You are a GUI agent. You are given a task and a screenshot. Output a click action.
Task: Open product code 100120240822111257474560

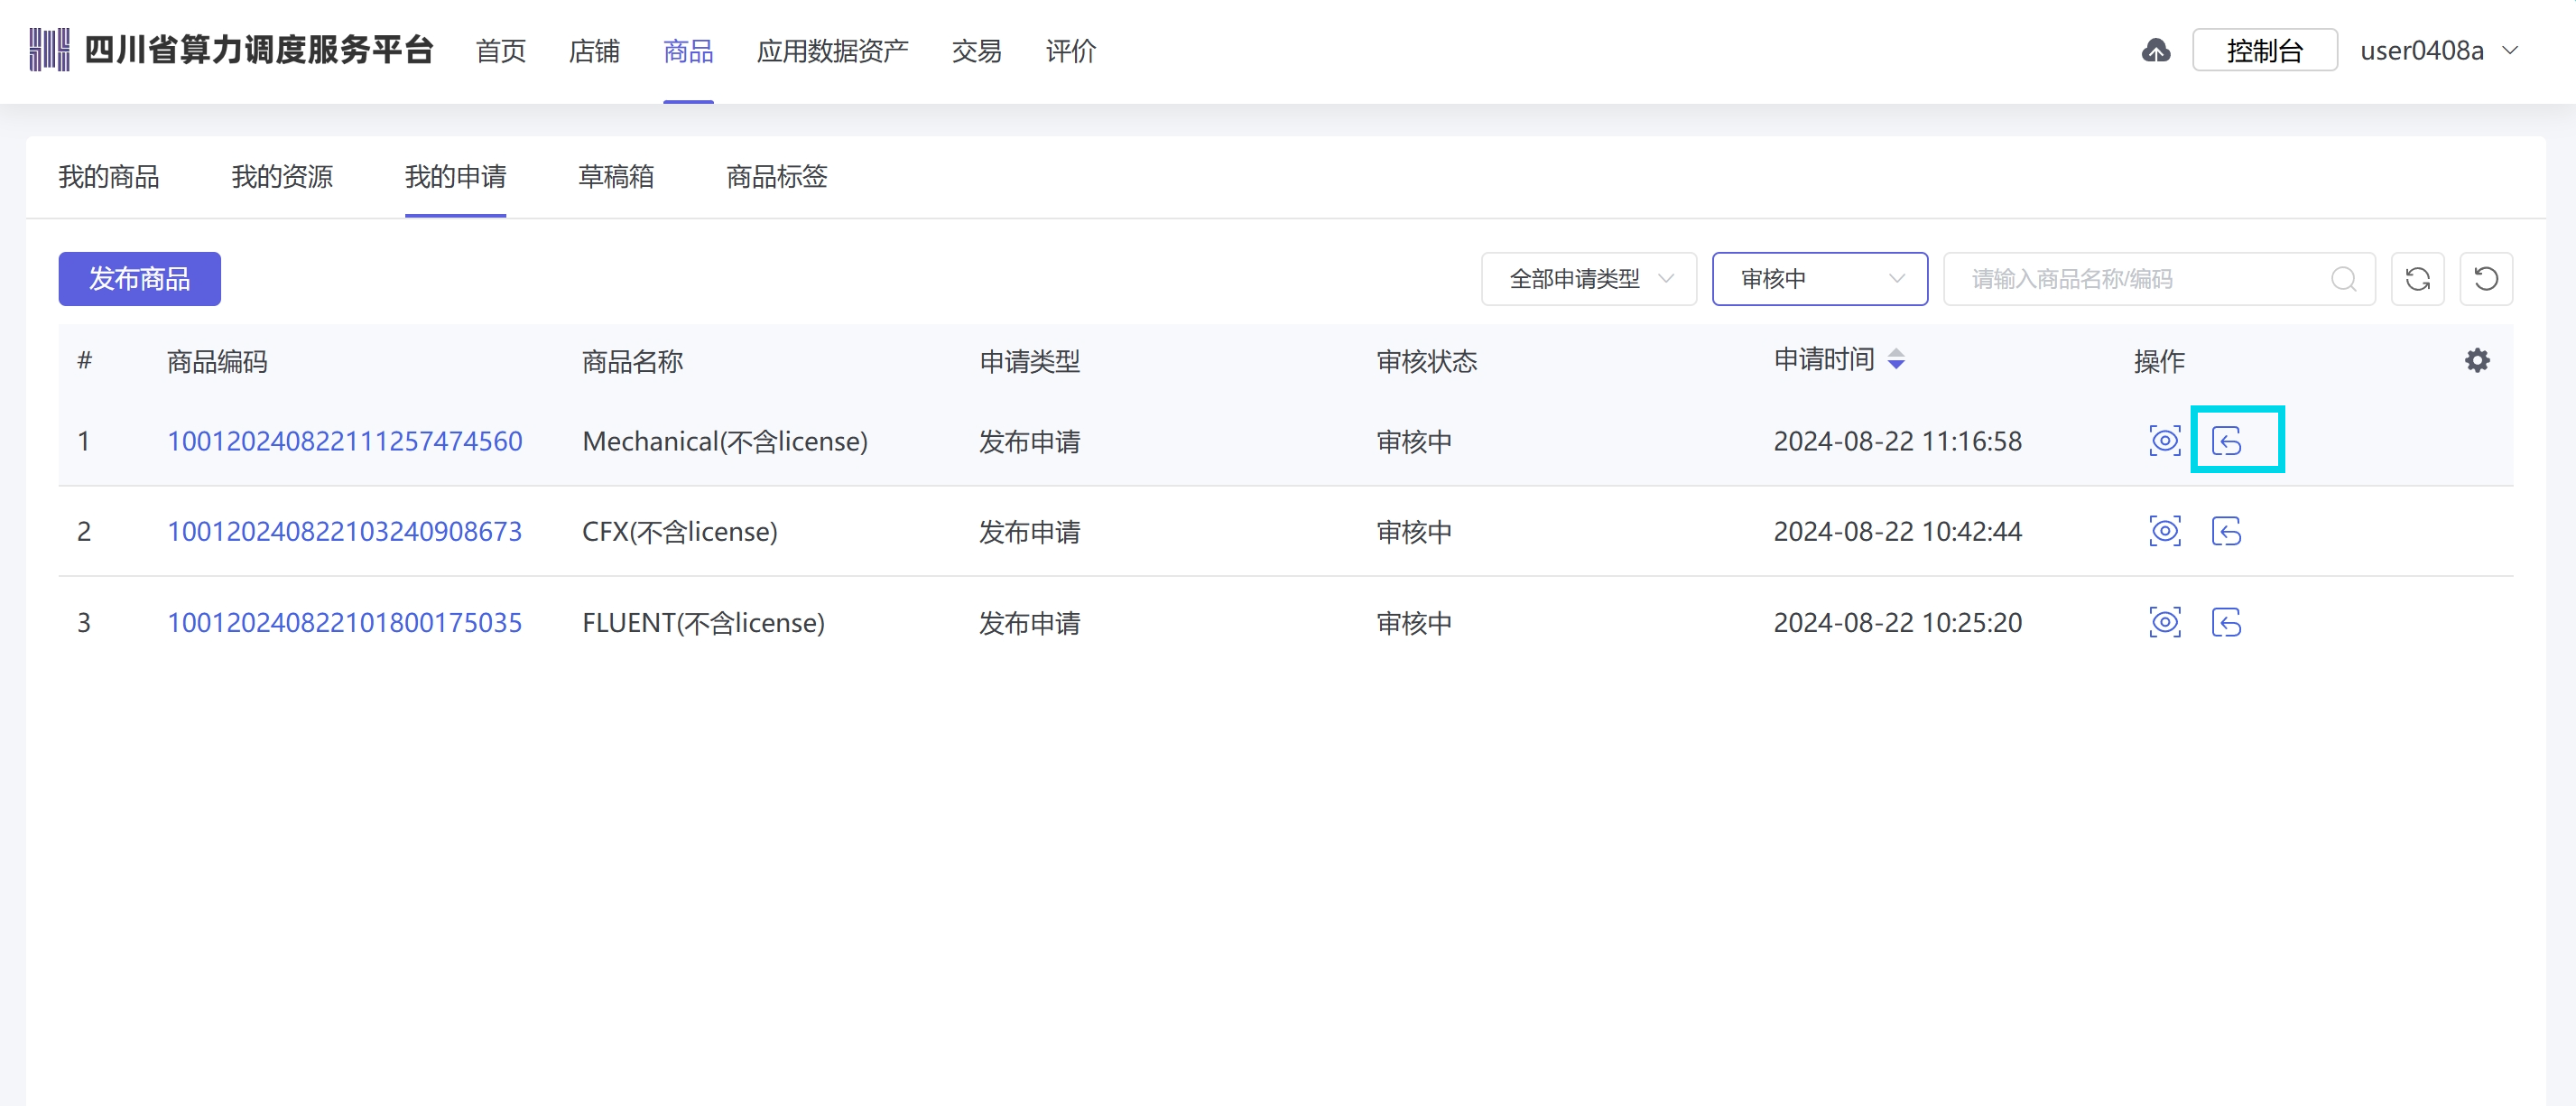pyautogui.click(x=344, y=441)
